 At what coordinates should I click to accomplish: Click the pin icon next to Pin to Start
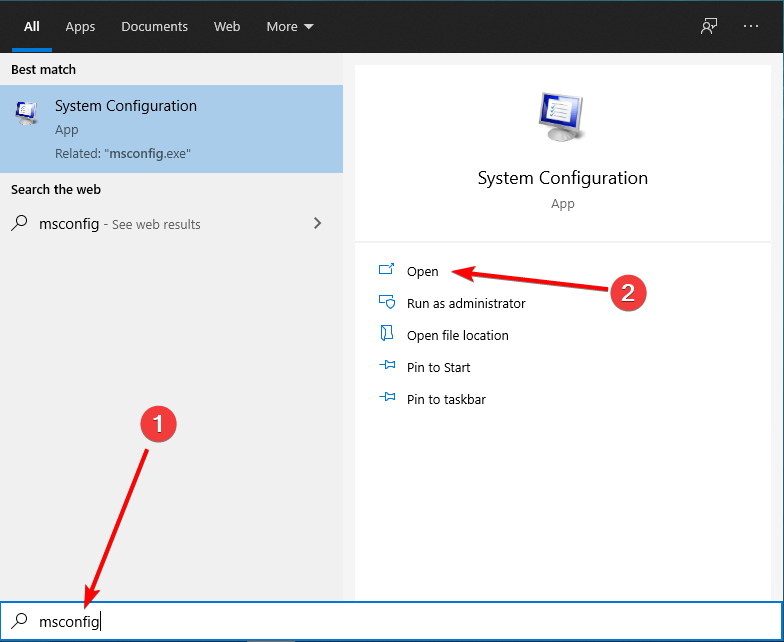pyautogui.click(x=387, y=367)
